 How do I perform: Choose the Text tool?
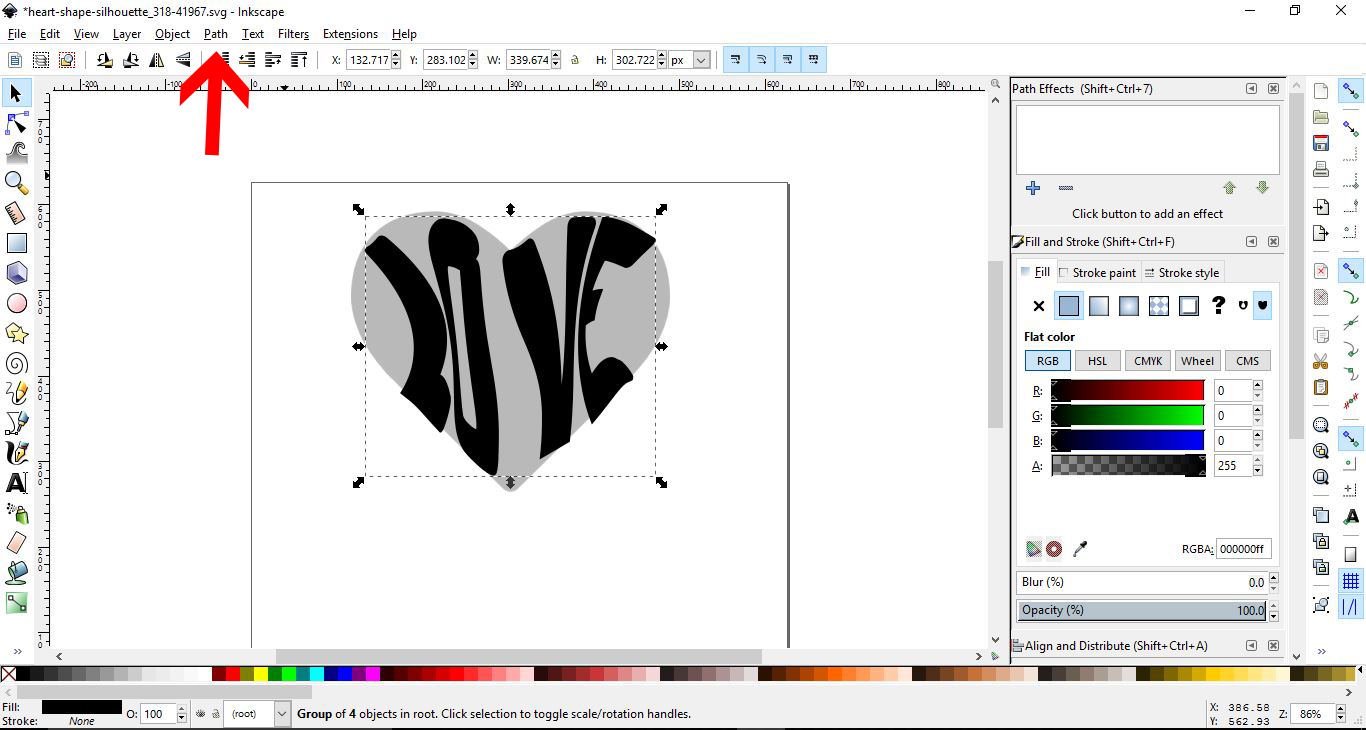click(15, 483)
